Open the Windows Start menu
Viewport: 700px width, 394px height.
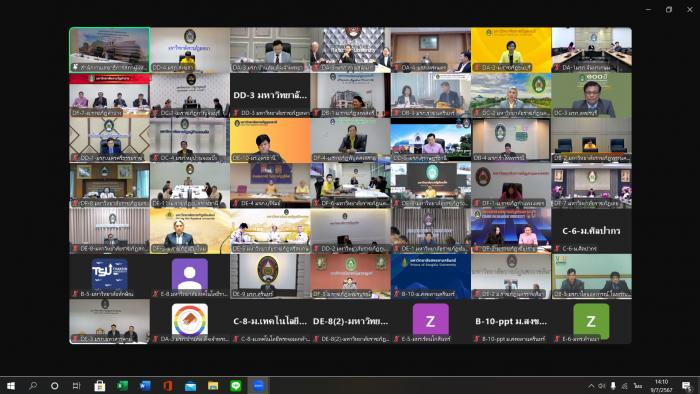[x=11, y=386]
